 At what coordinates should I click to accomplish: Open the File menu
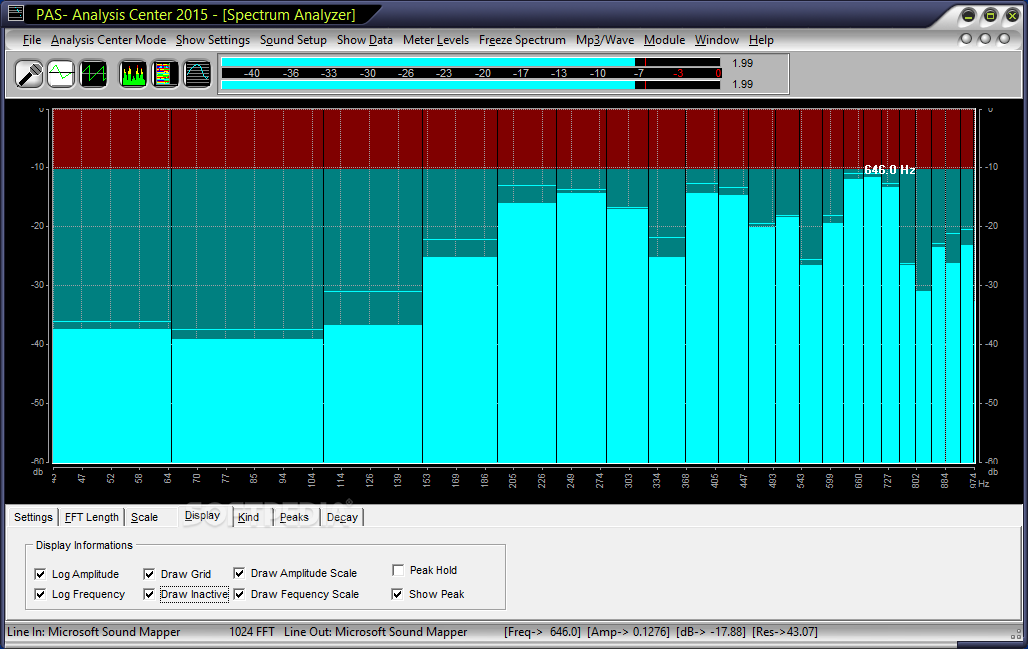(31, 40)
